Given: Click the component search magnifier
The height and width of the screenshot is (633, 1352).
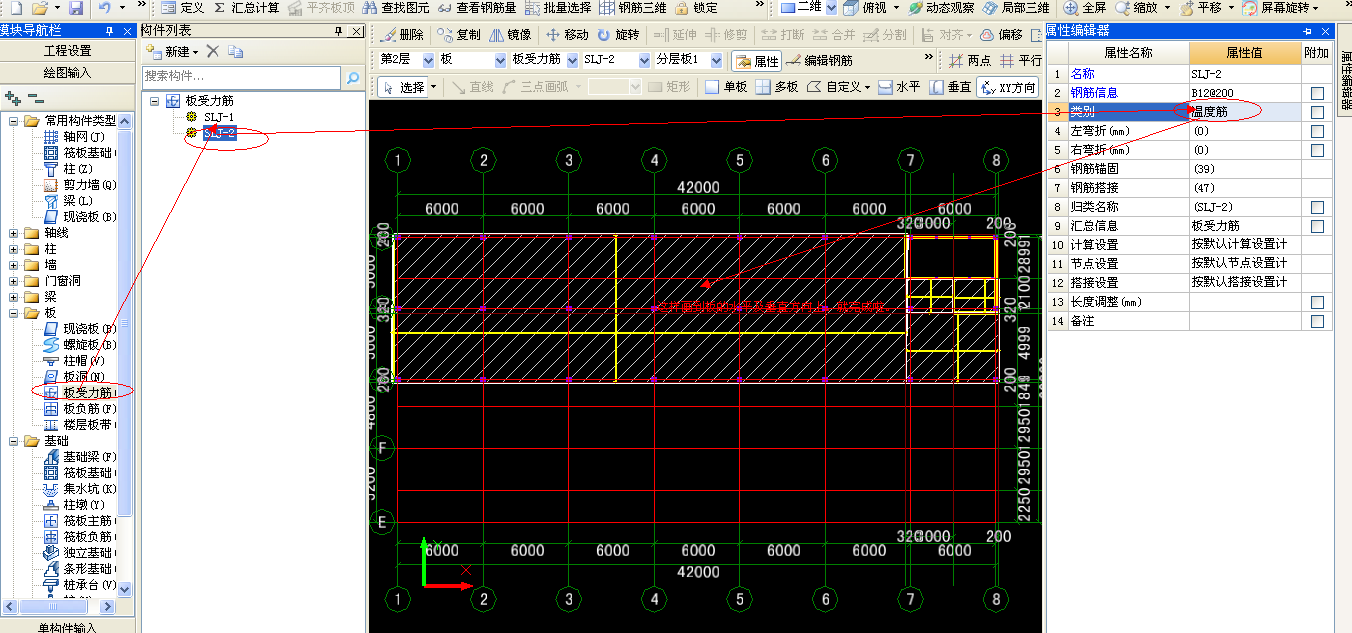Looking at the screenshot, I should click(353, 76).
